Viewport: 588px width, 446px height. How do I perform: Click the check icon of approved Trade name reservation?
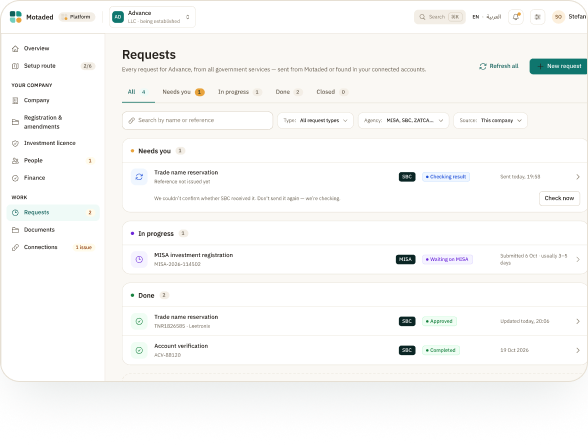tap(139, 321)
